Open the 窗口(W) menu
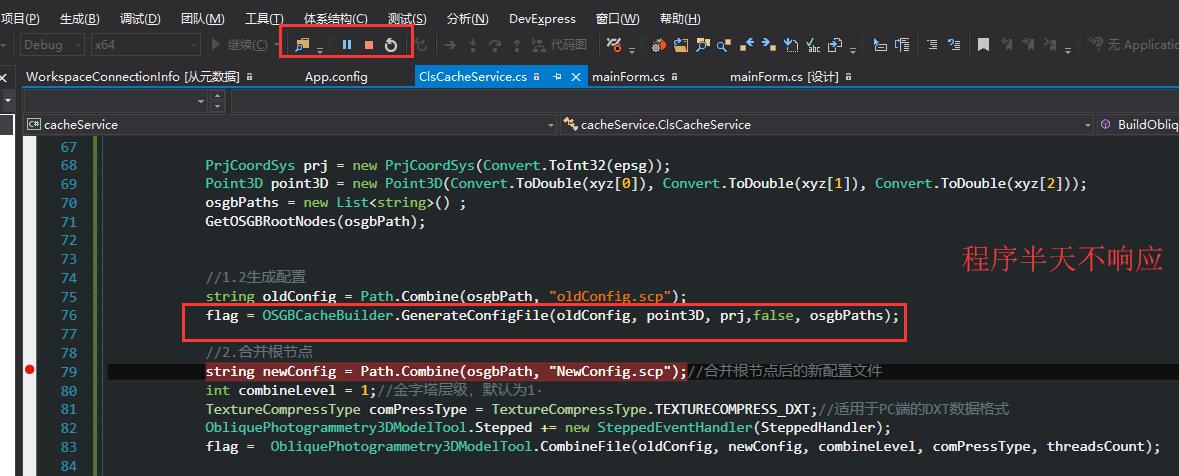The height and width of the screenshot is (476, 1179). coord(617,19)
